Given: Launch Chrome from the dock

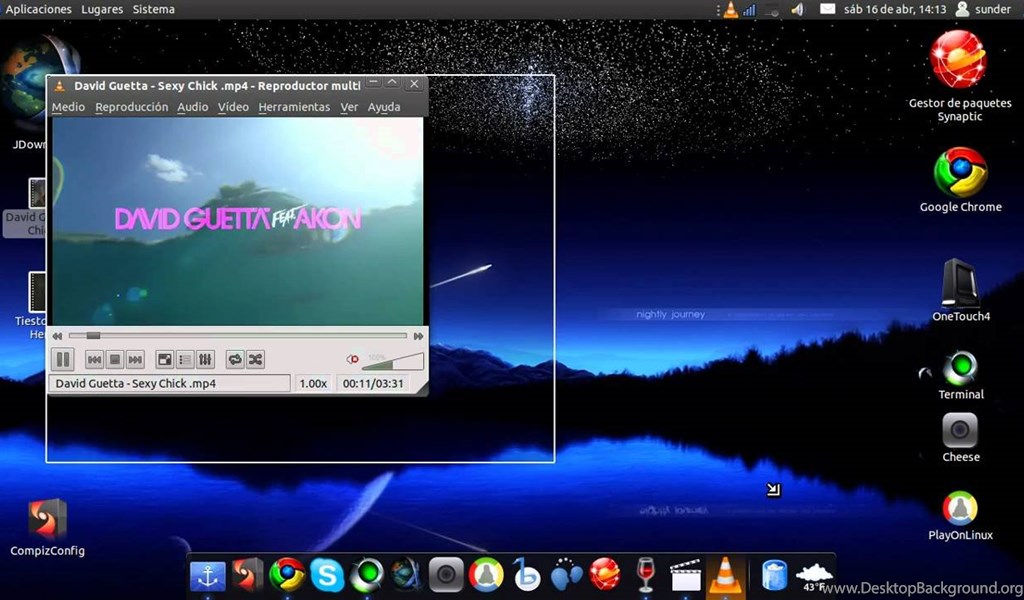Looking at the screenshot, I should [x=287, y=575].
